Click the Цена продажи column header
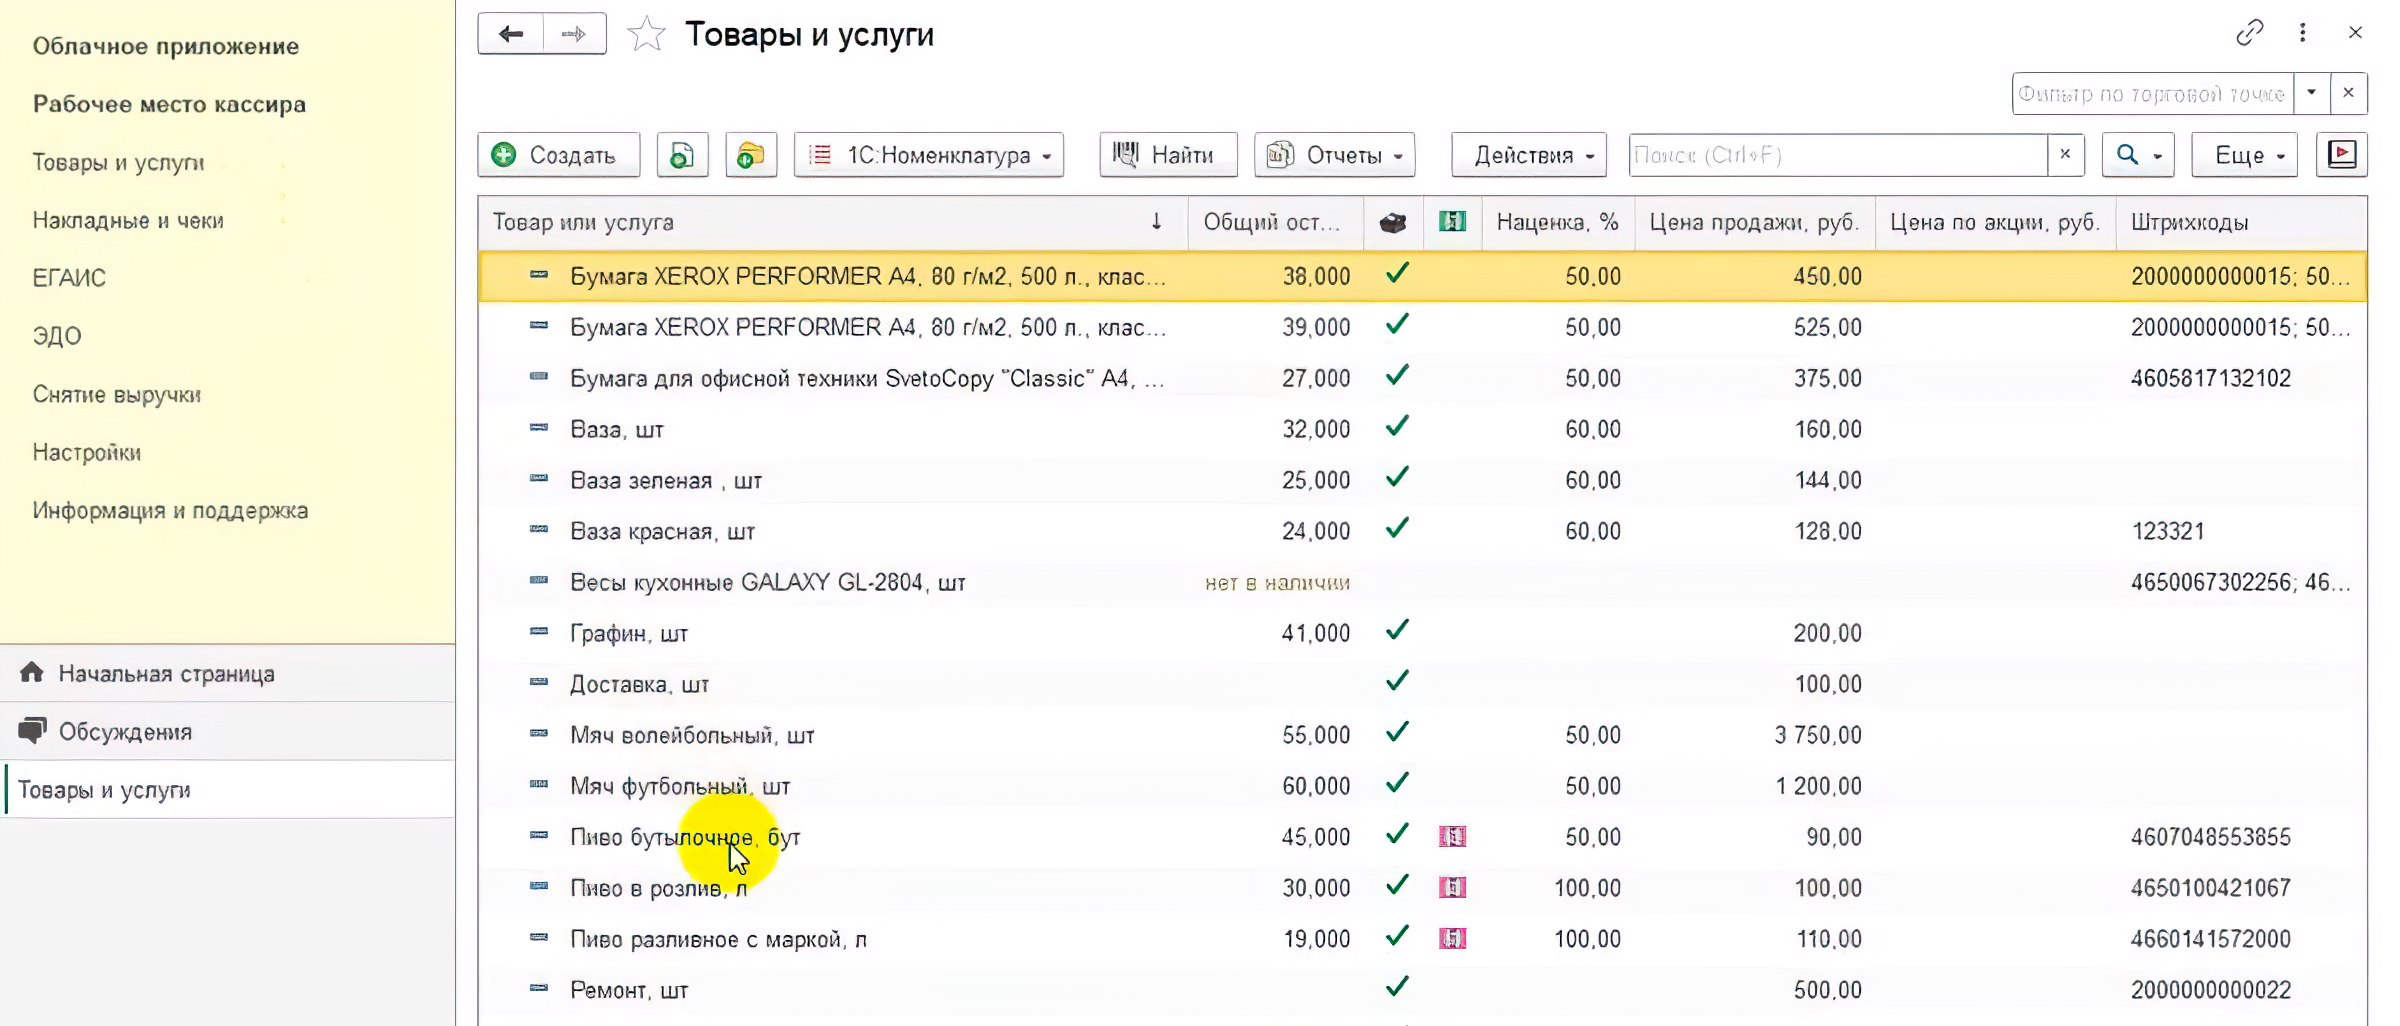Viewport: 2400px width, 1026px height. pyautogui.click(x=1755, y=222)
